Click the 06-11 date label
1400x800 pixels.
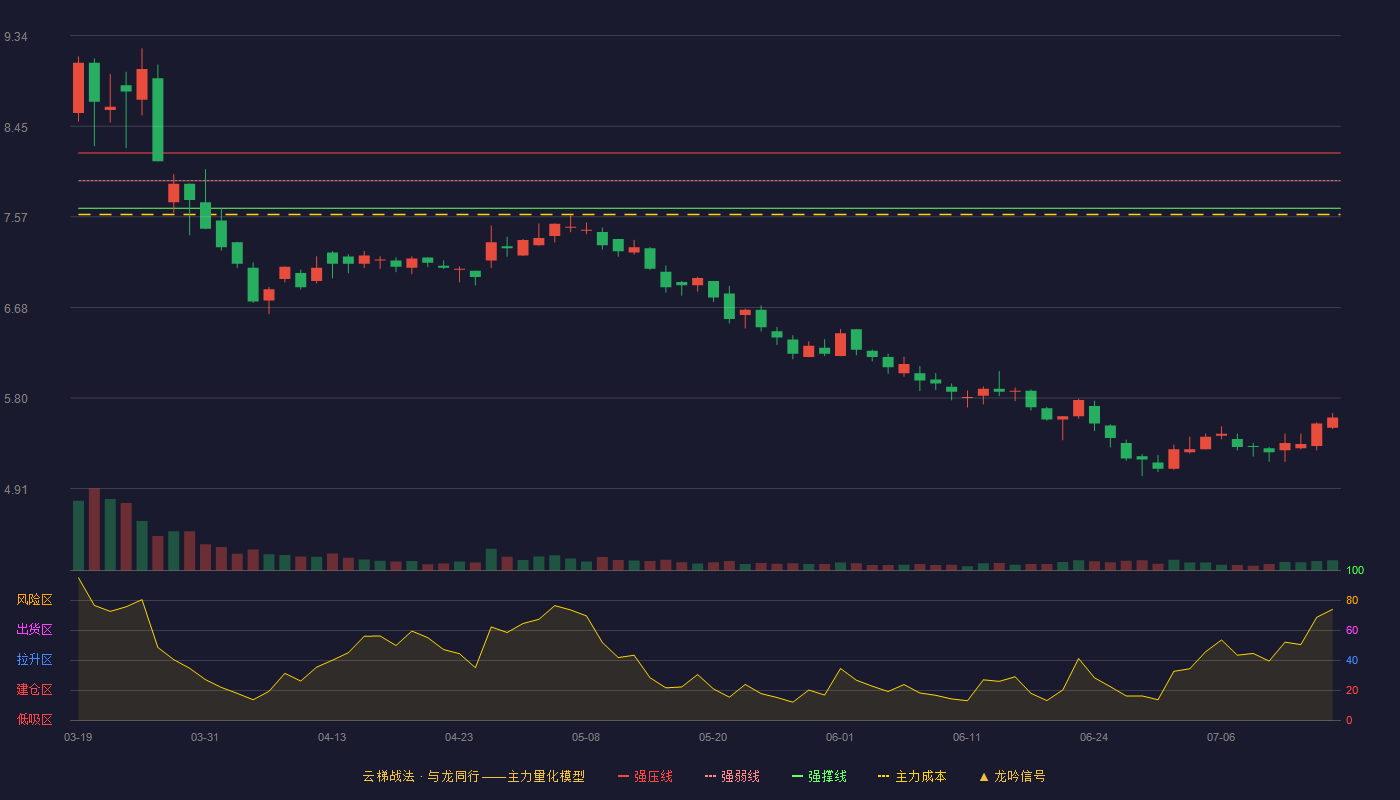point(967,737)
